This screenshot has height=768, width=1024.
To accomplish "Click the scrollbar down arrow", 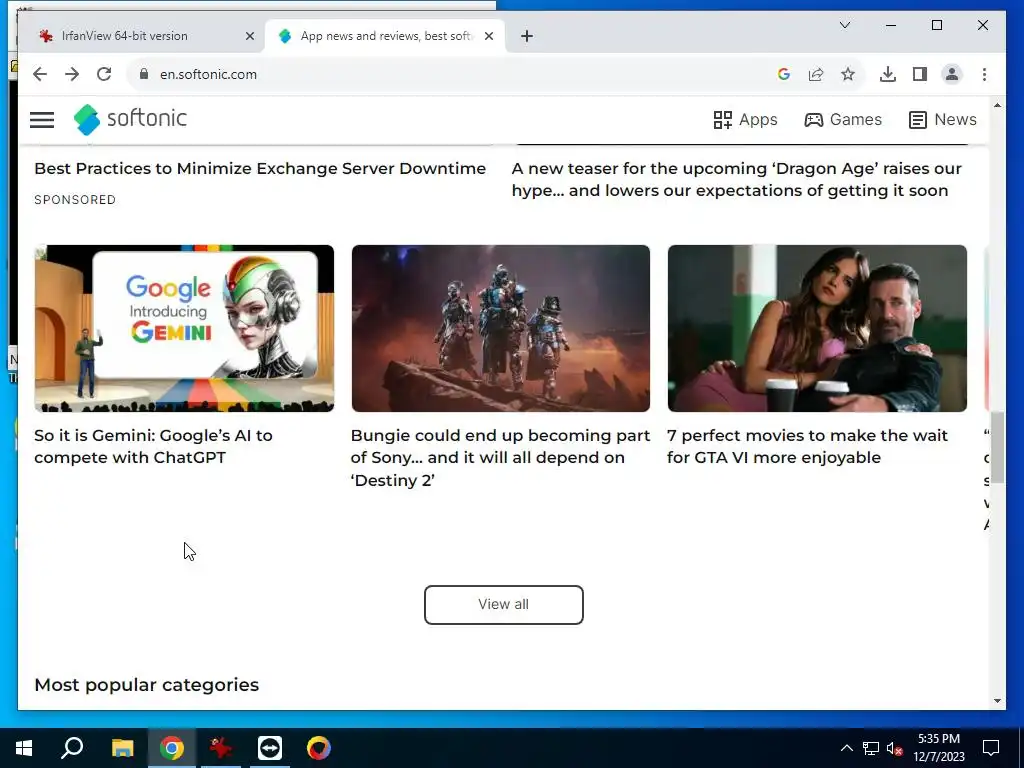I will coord(997,701).
